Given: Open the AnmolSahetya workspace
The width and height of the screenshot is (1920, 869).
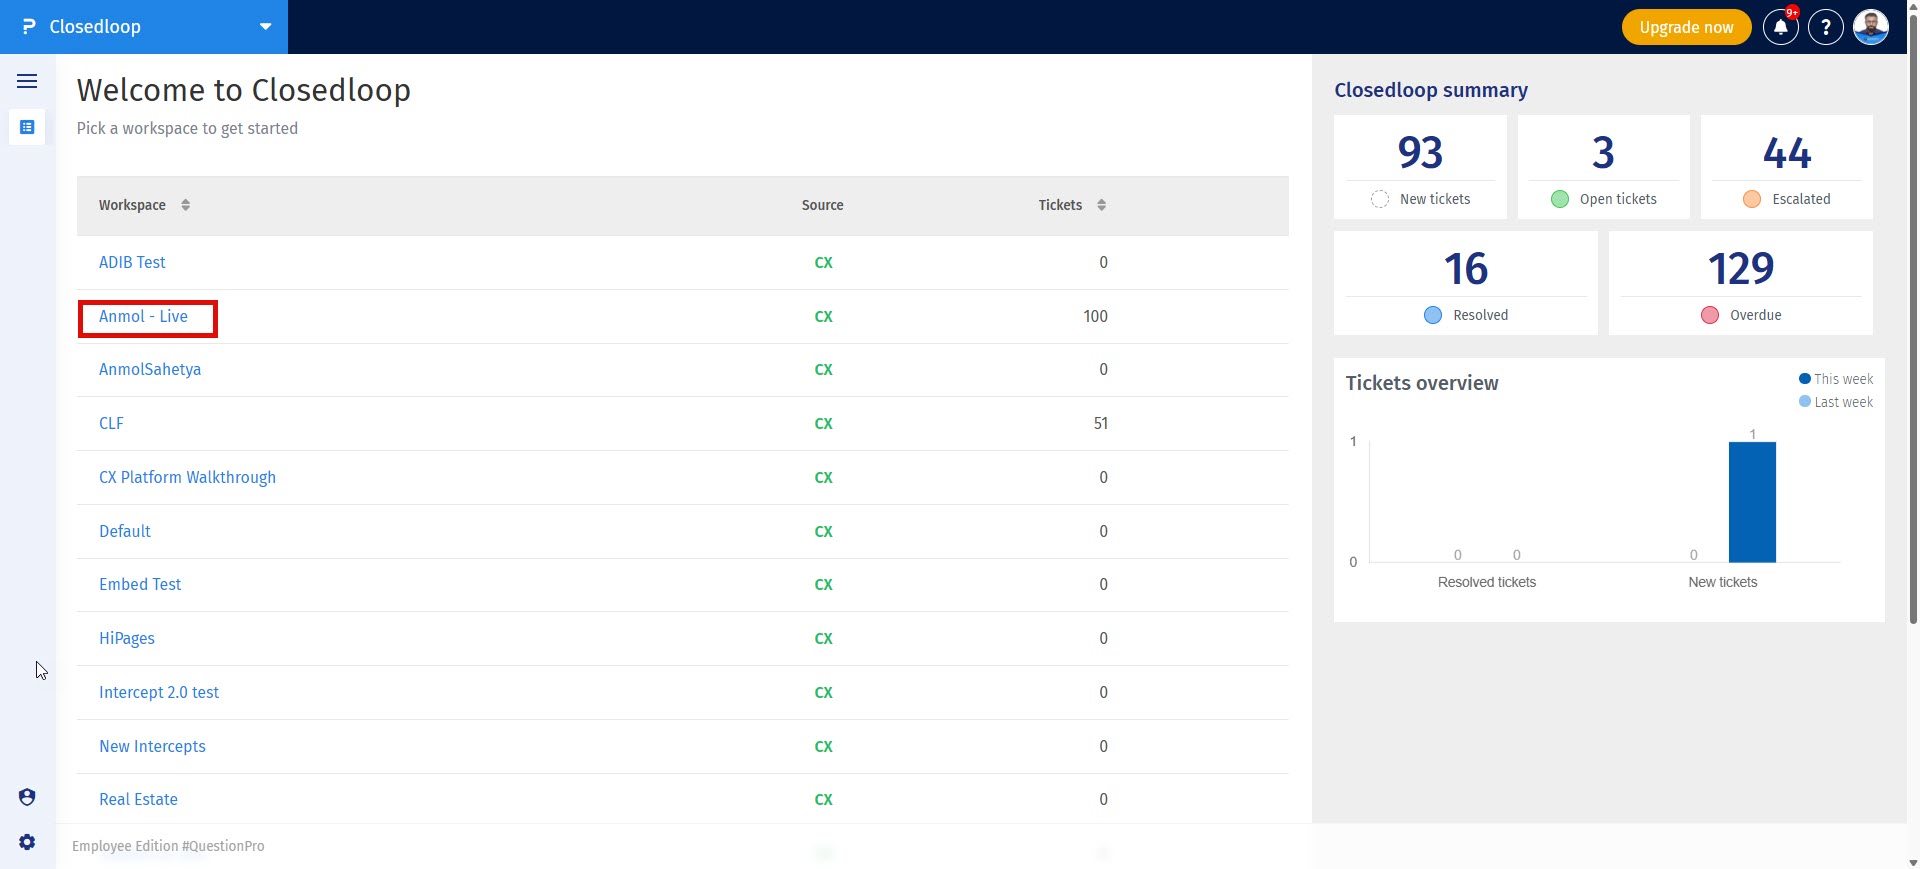Looking at the screenshot, I should (150, 369).
